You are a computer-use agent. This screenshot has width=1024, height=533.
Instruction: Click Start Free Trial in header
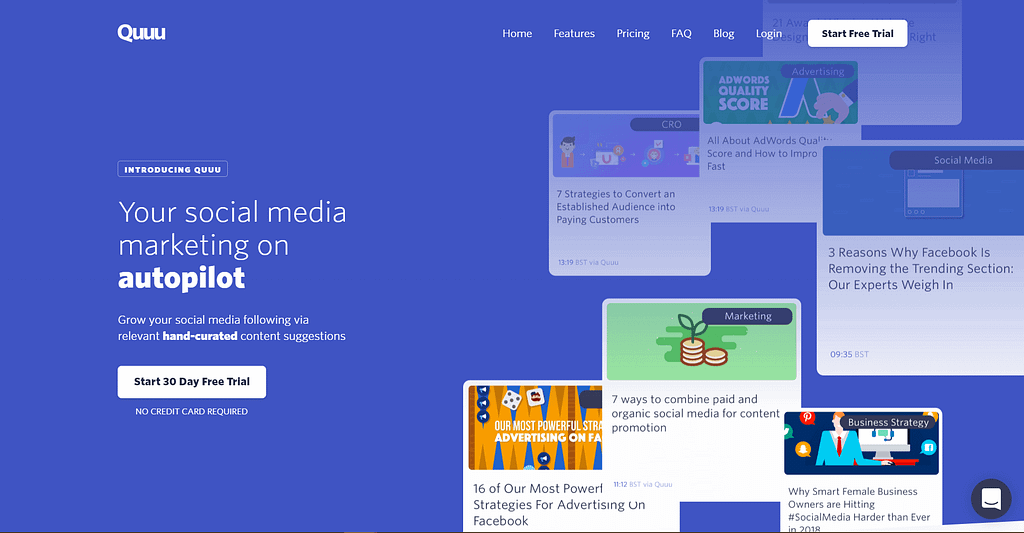click(857, 33)
